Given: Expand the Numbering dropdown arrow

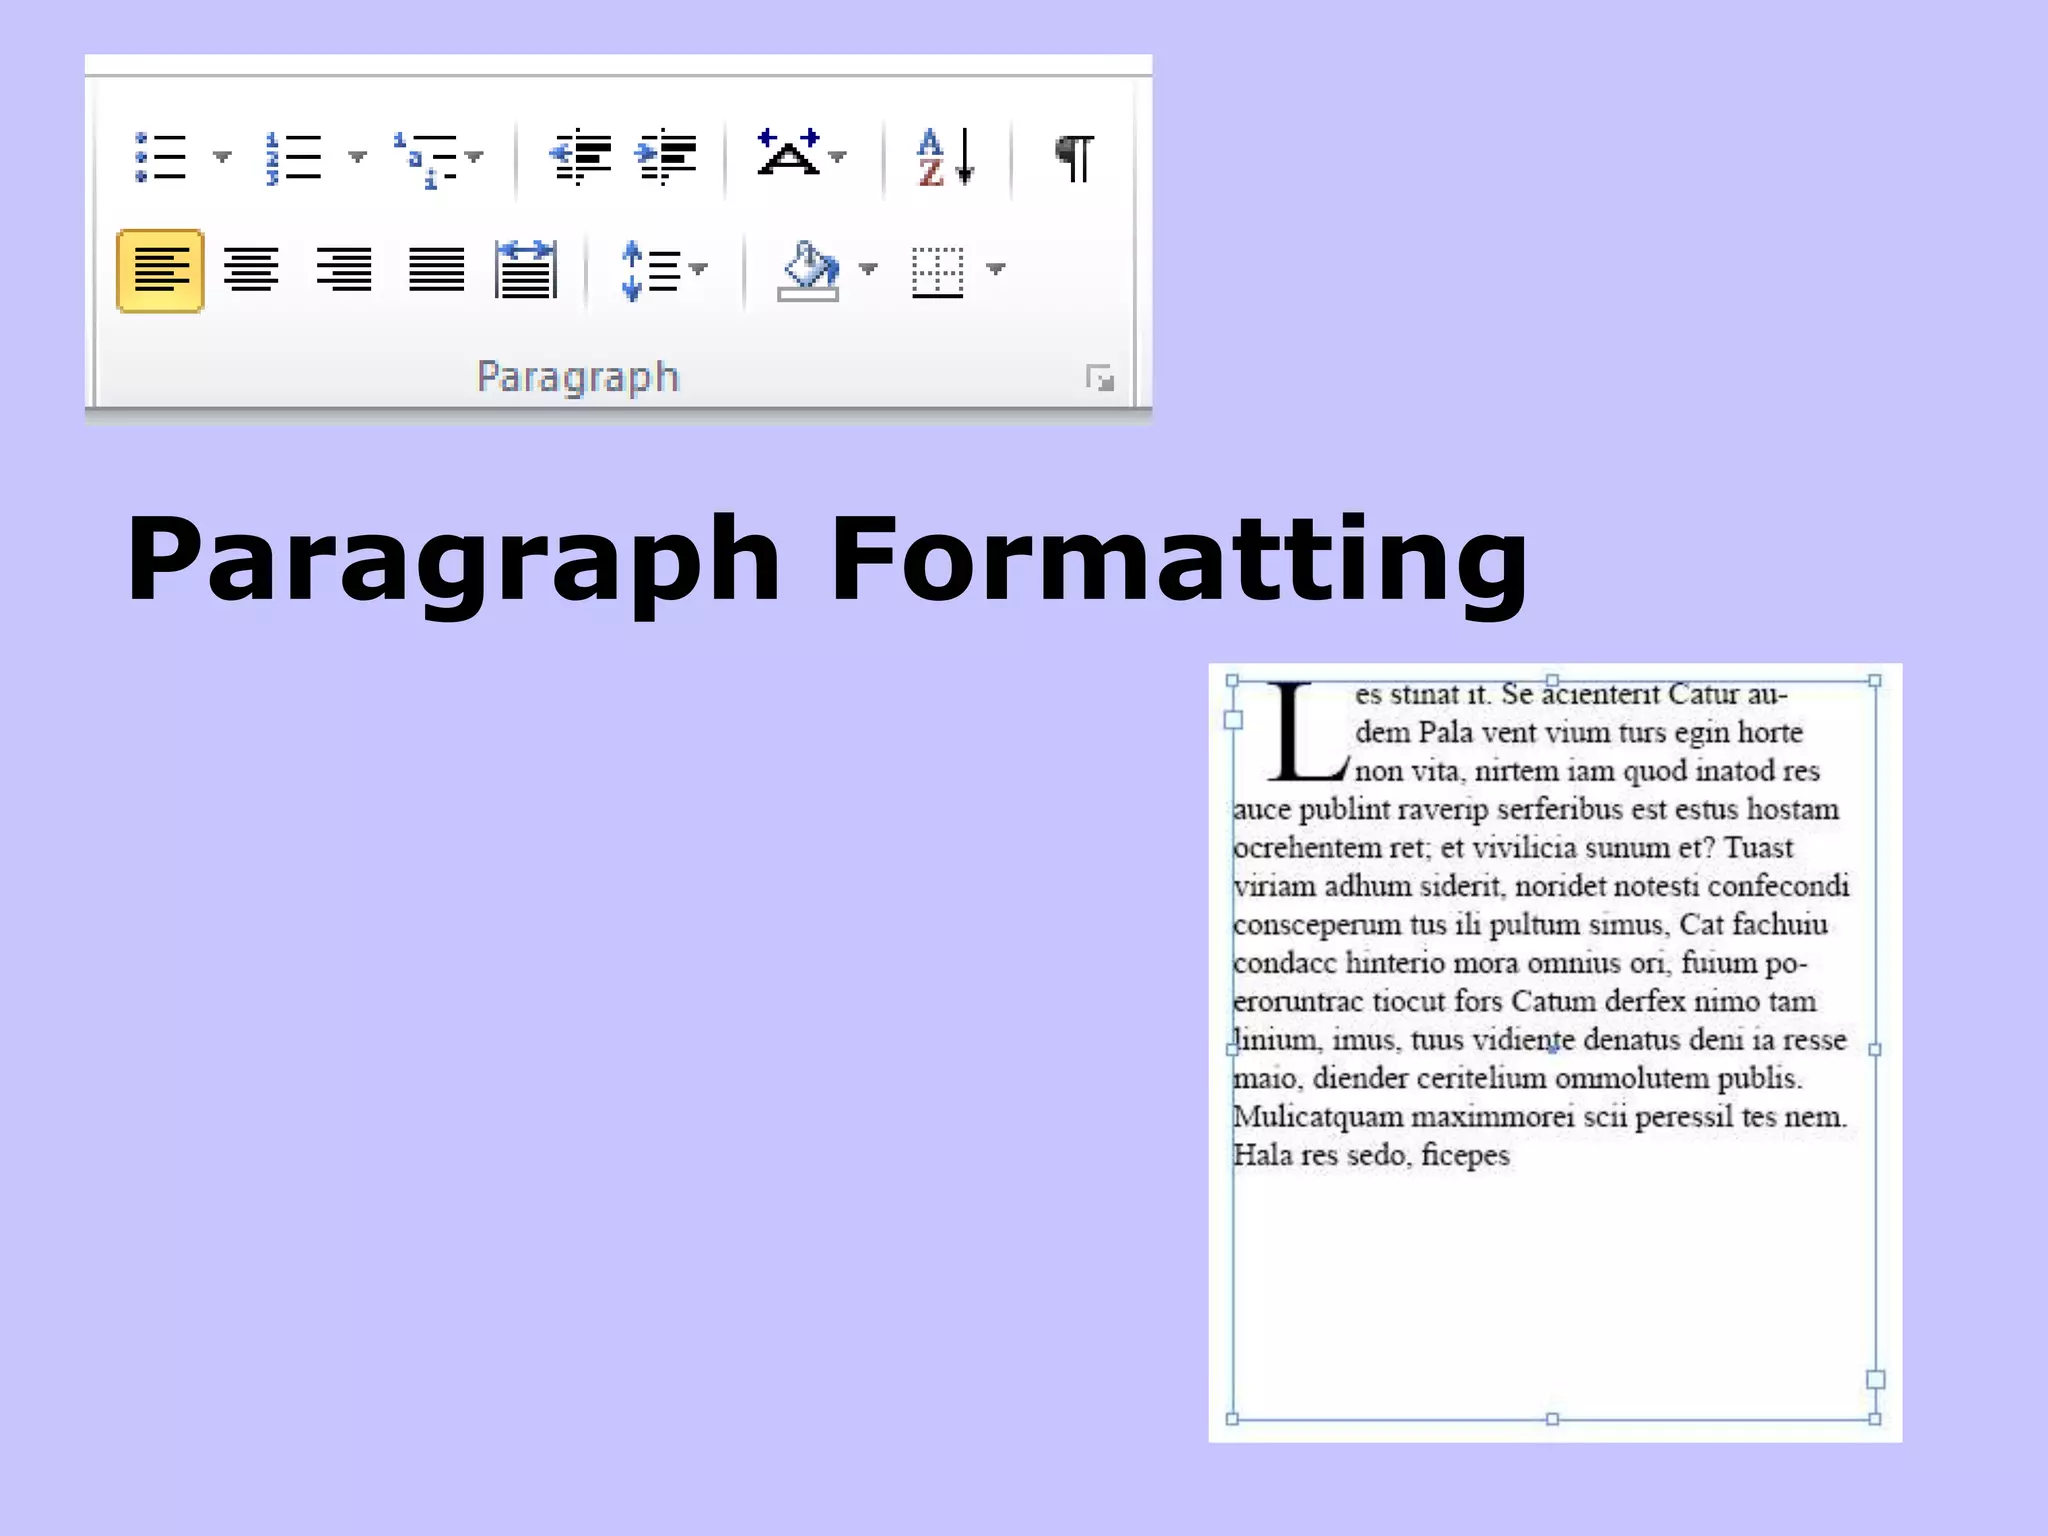Looking at the screenshot, I should pos(357,157).
